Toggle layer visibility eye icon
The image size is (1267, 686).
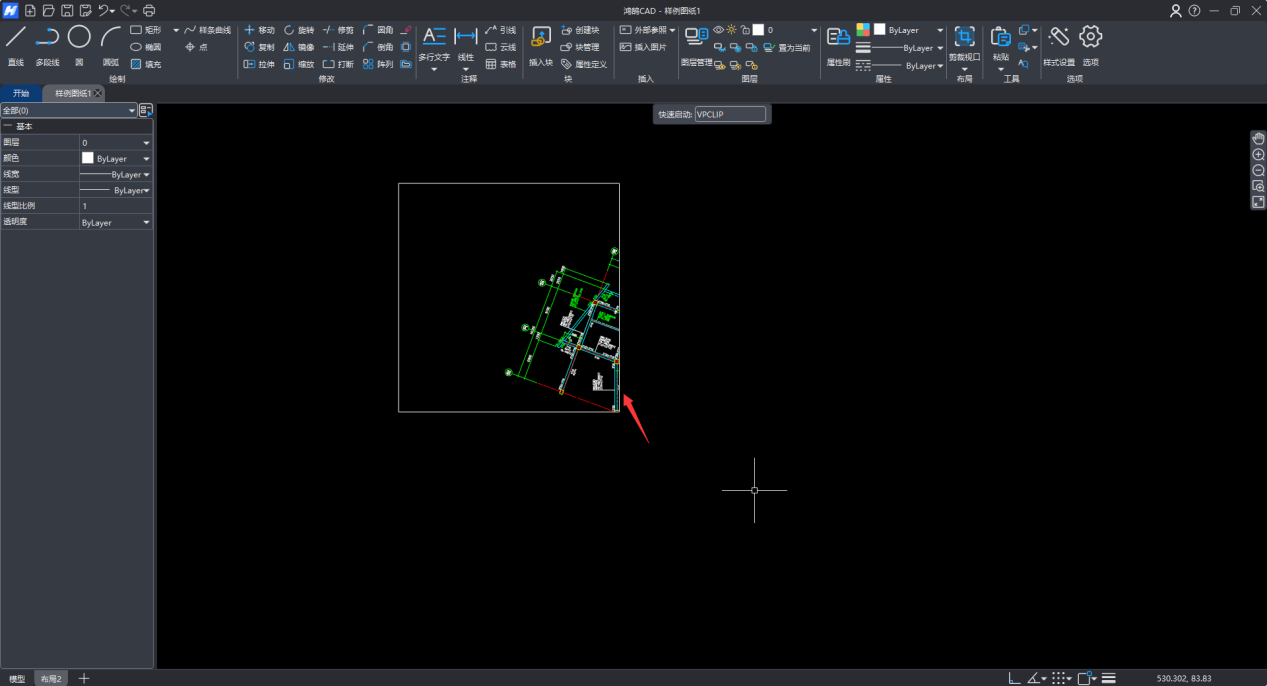(718, 30)
